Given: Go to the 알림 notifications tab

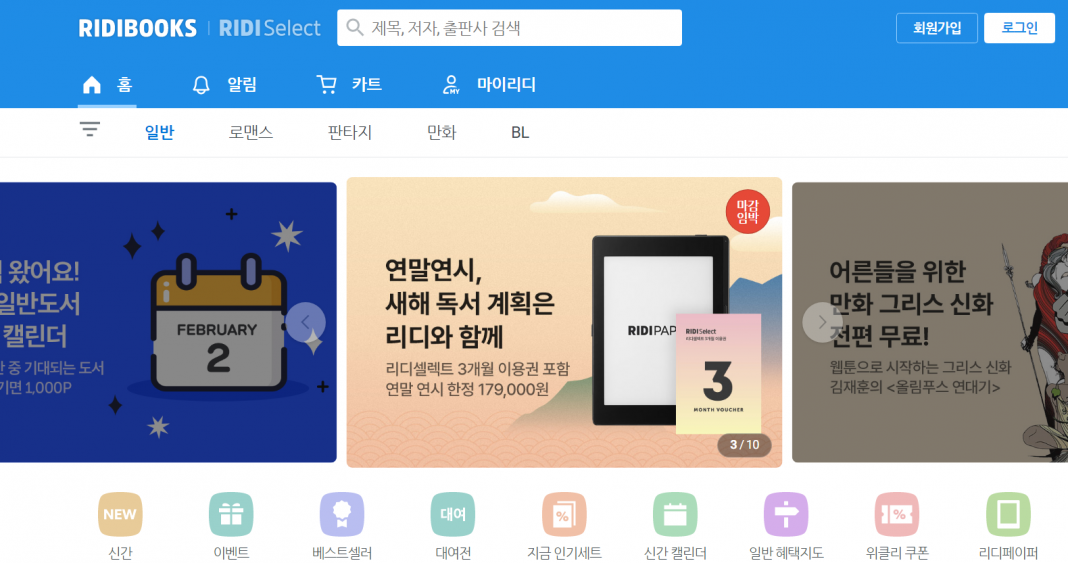Looking at the screenshot, I should point(225,84).
